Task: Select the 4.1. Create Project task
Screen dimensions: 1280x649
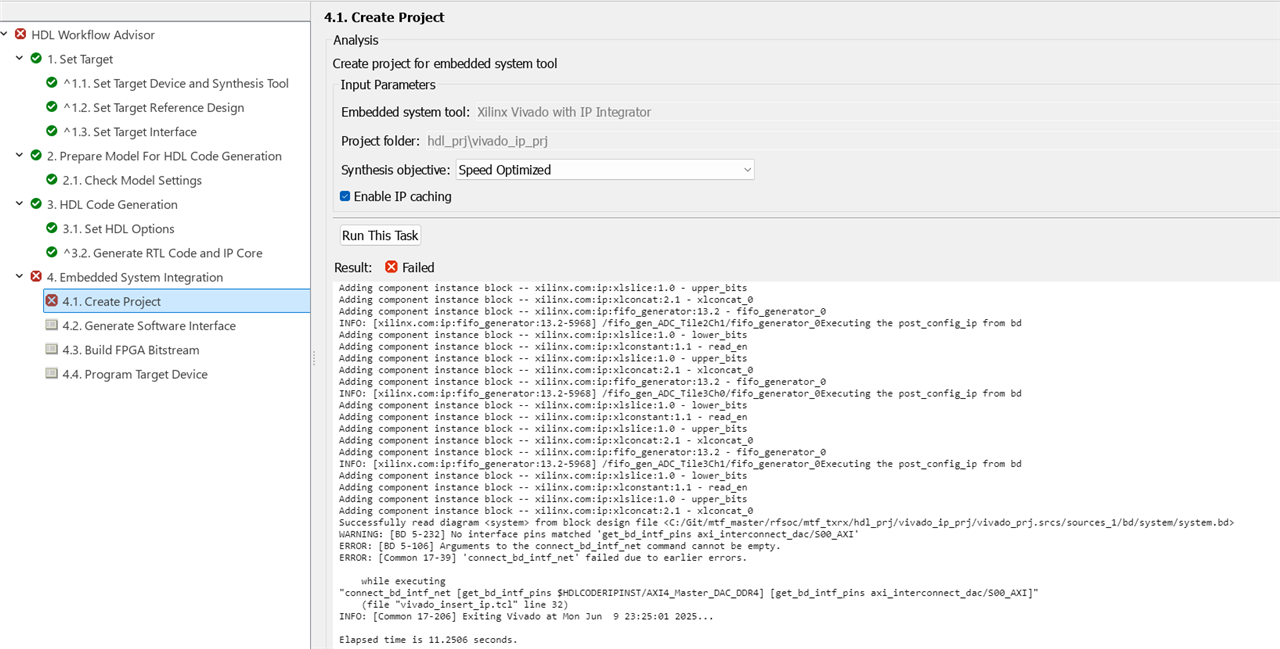Action: tap(111, 301)
